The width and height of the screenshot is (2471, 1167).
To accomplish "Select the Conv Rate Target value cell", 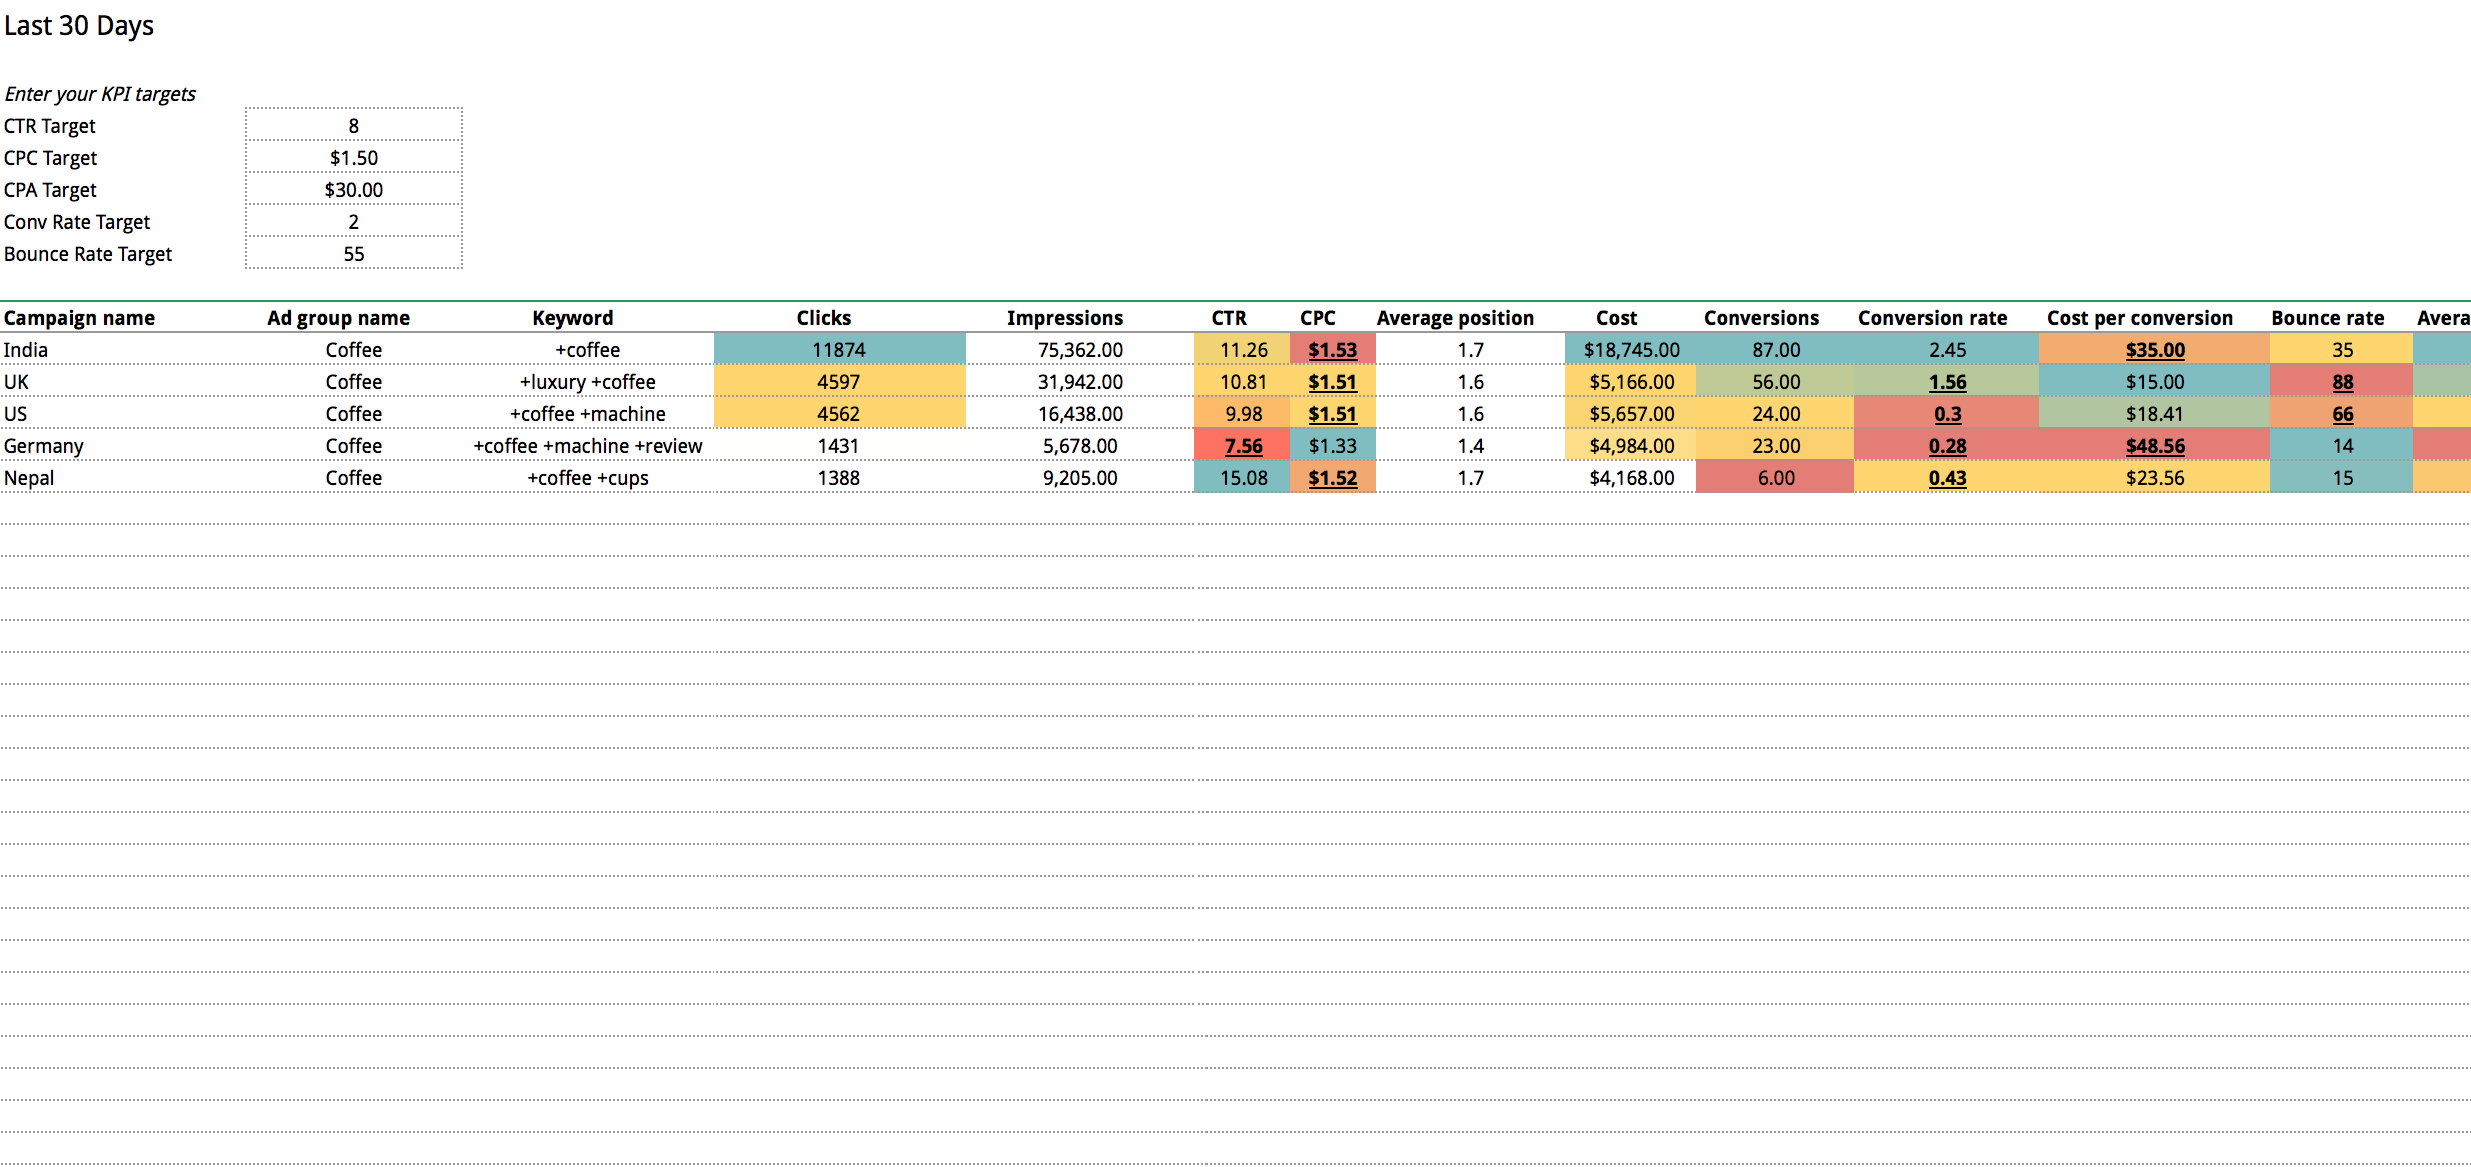I will [353, 222].
